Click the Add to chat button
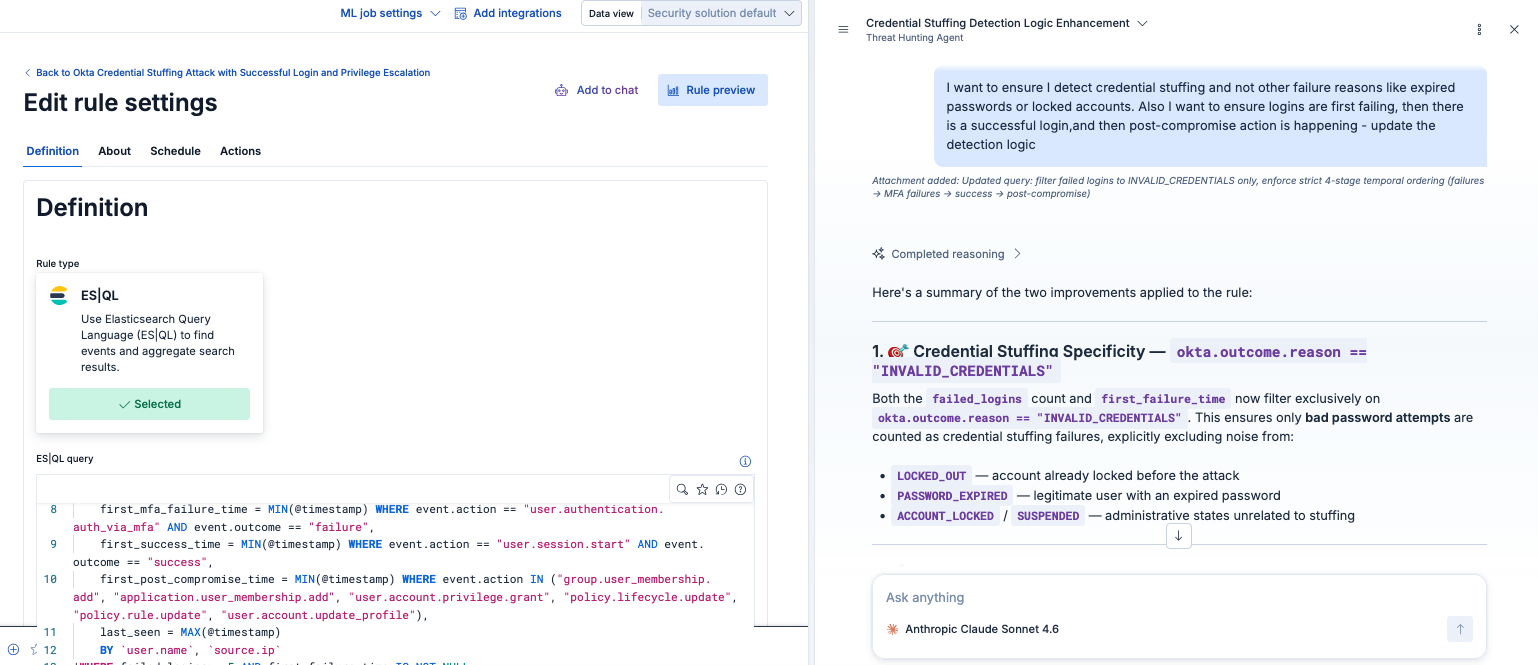Screen dimensions: 1538x665 (597, 90)
